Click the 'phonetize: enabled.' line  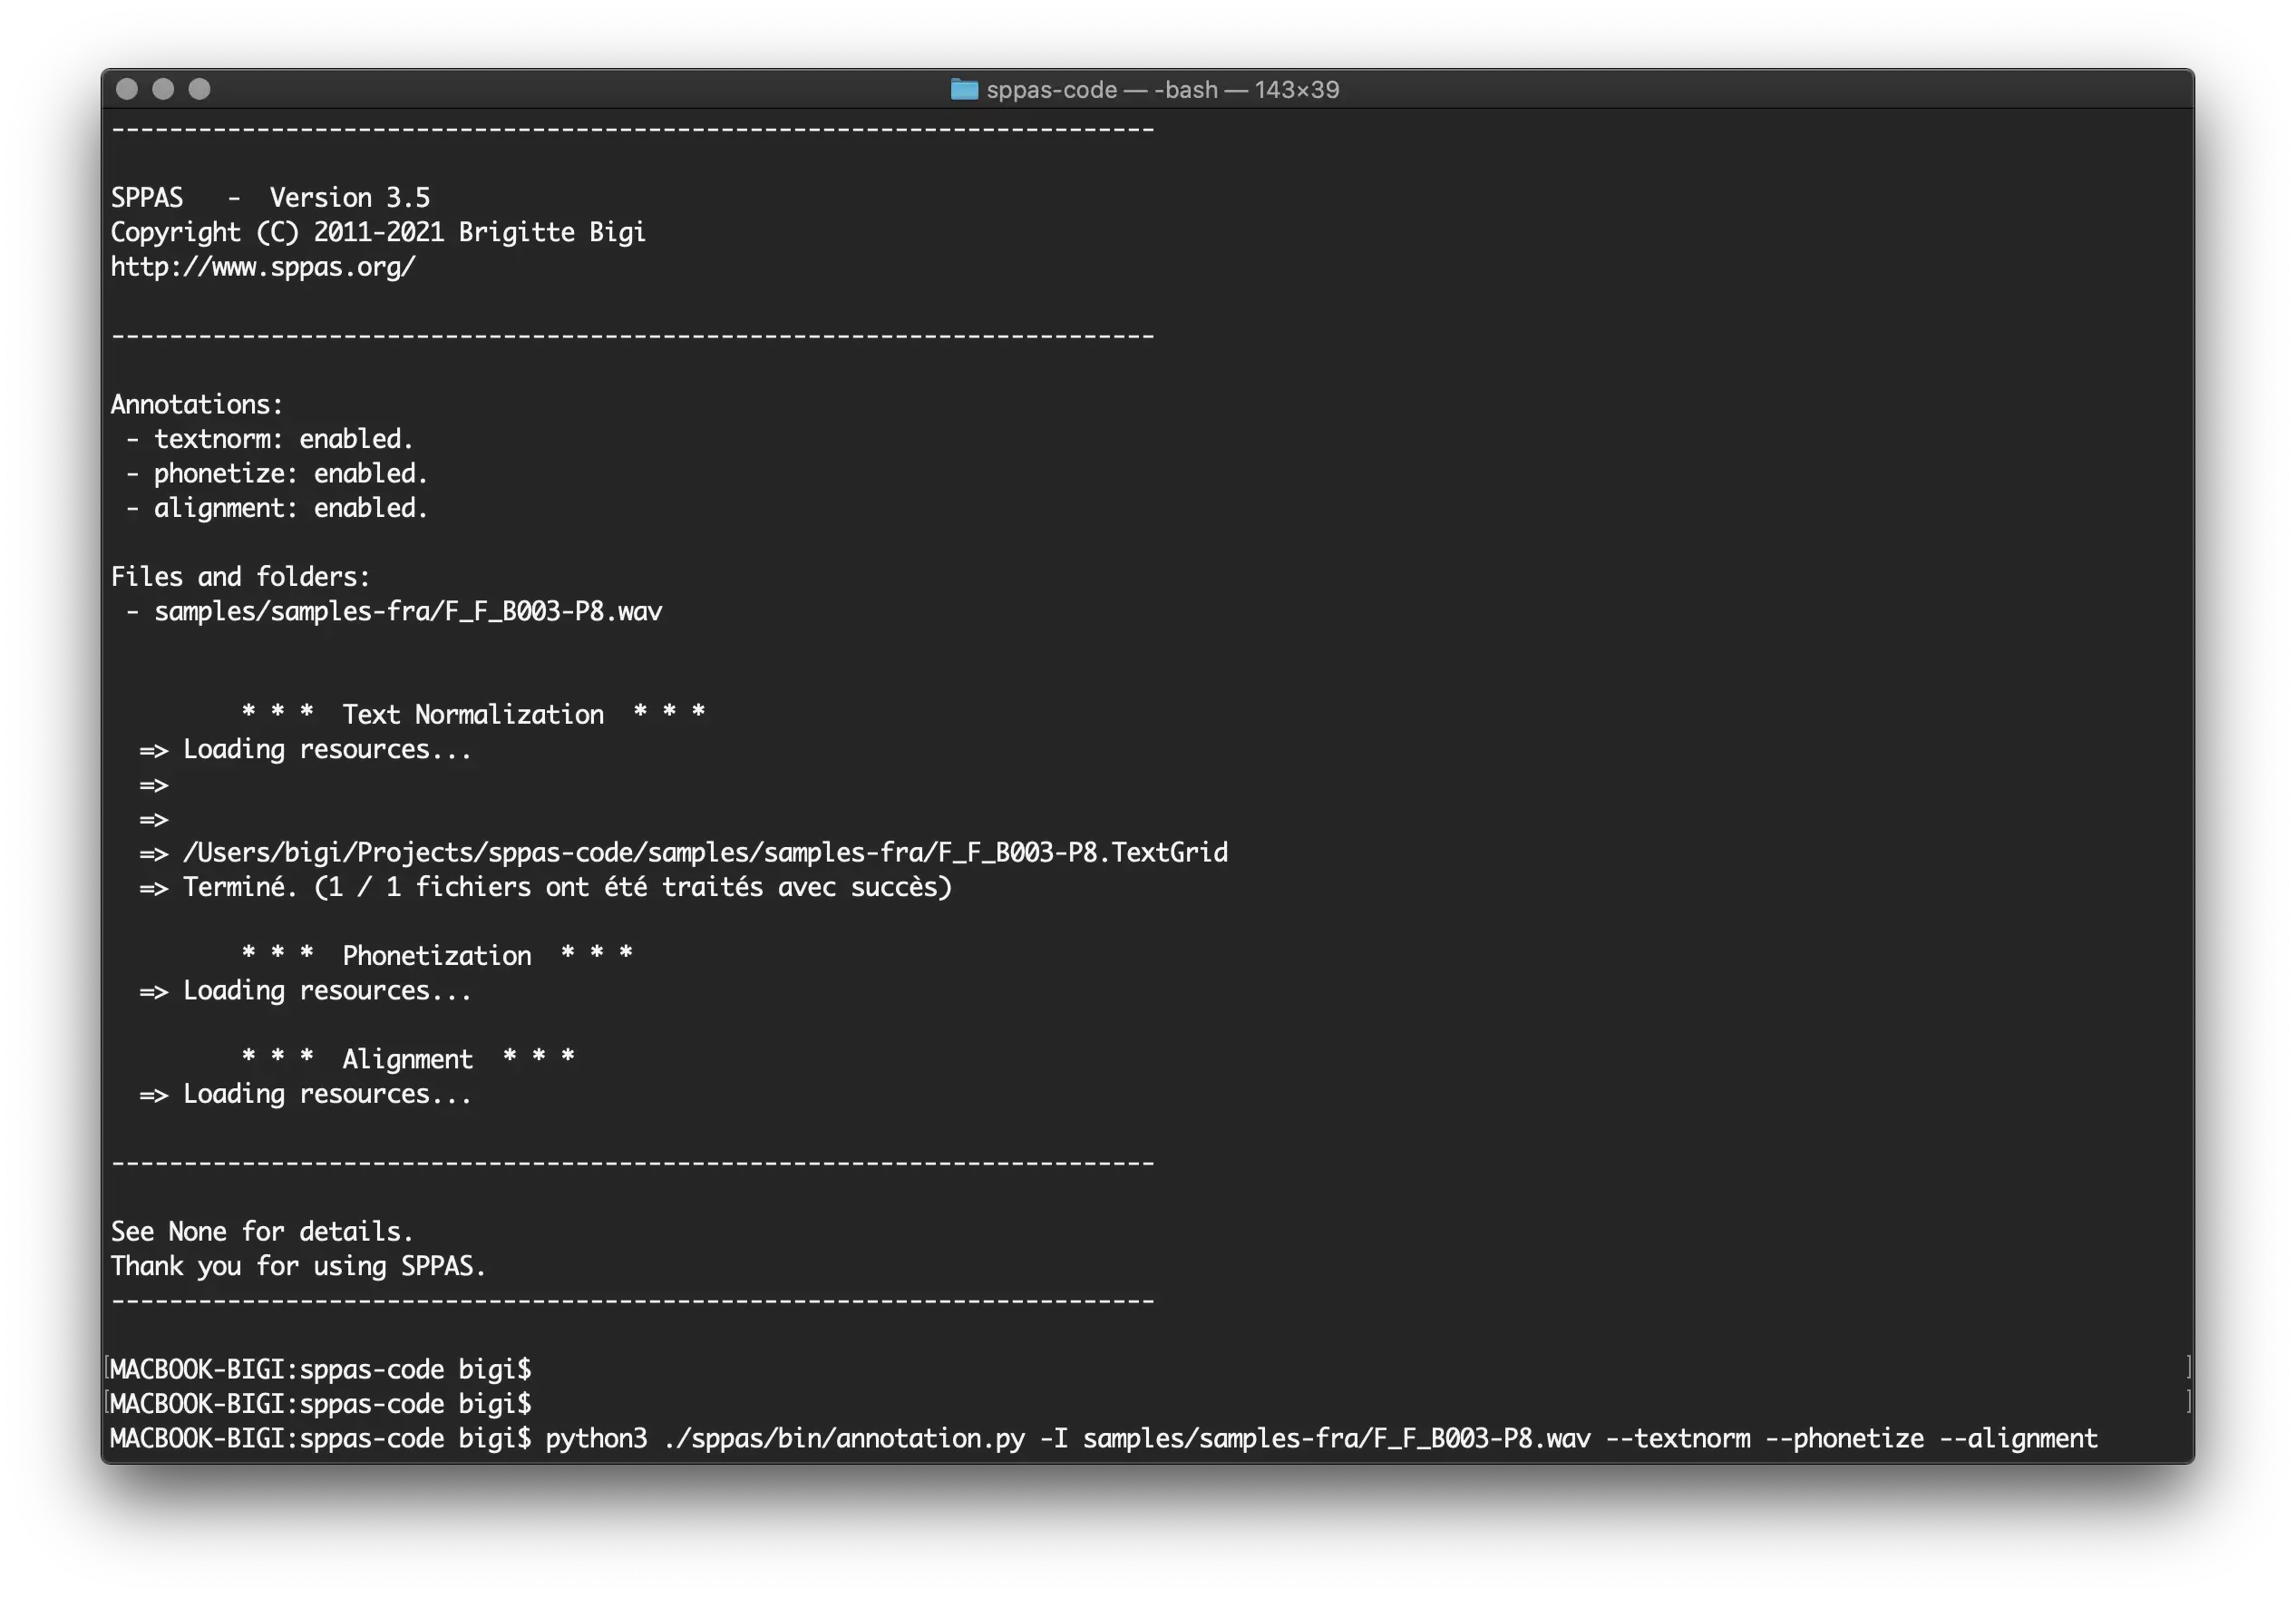coord(290,473)
